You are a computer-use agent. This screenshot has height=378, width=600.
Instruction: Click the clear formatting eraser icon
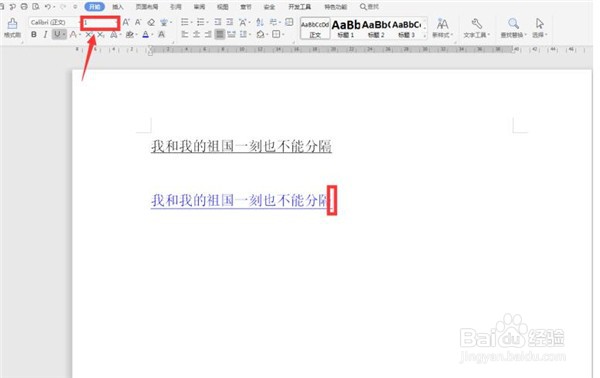(151, 22)
